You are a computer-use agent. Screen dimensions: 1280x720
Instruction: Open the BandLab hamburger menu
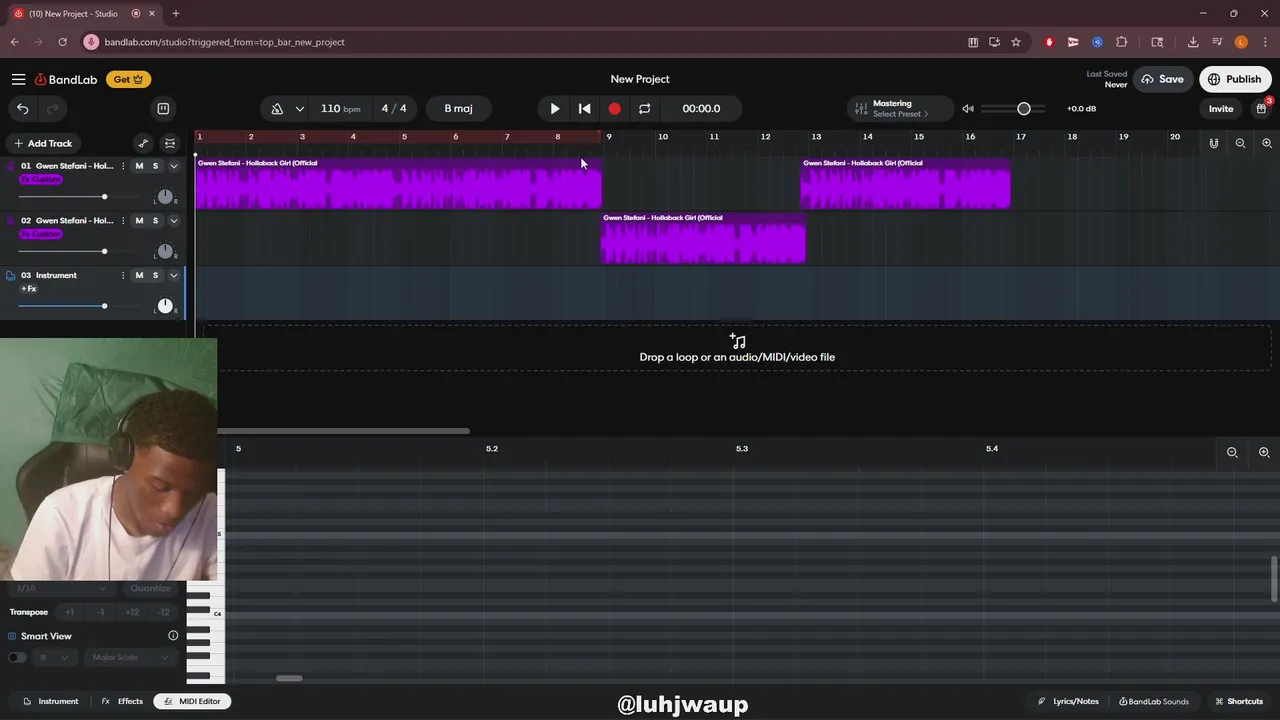[x=18, y=79]
